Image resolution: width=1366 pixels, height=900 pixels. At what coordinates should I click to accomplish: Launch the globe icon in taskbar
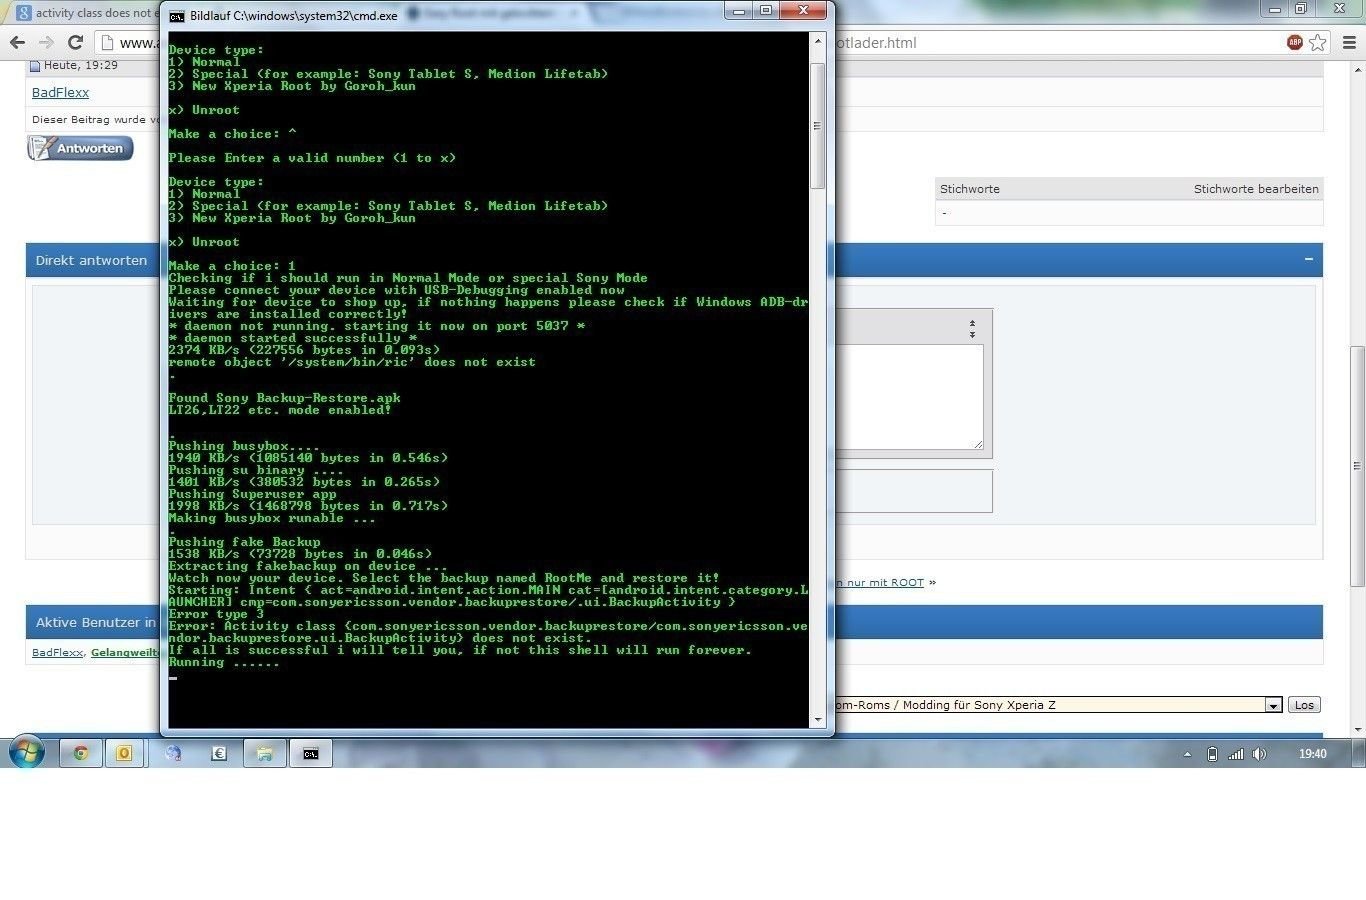173,753
